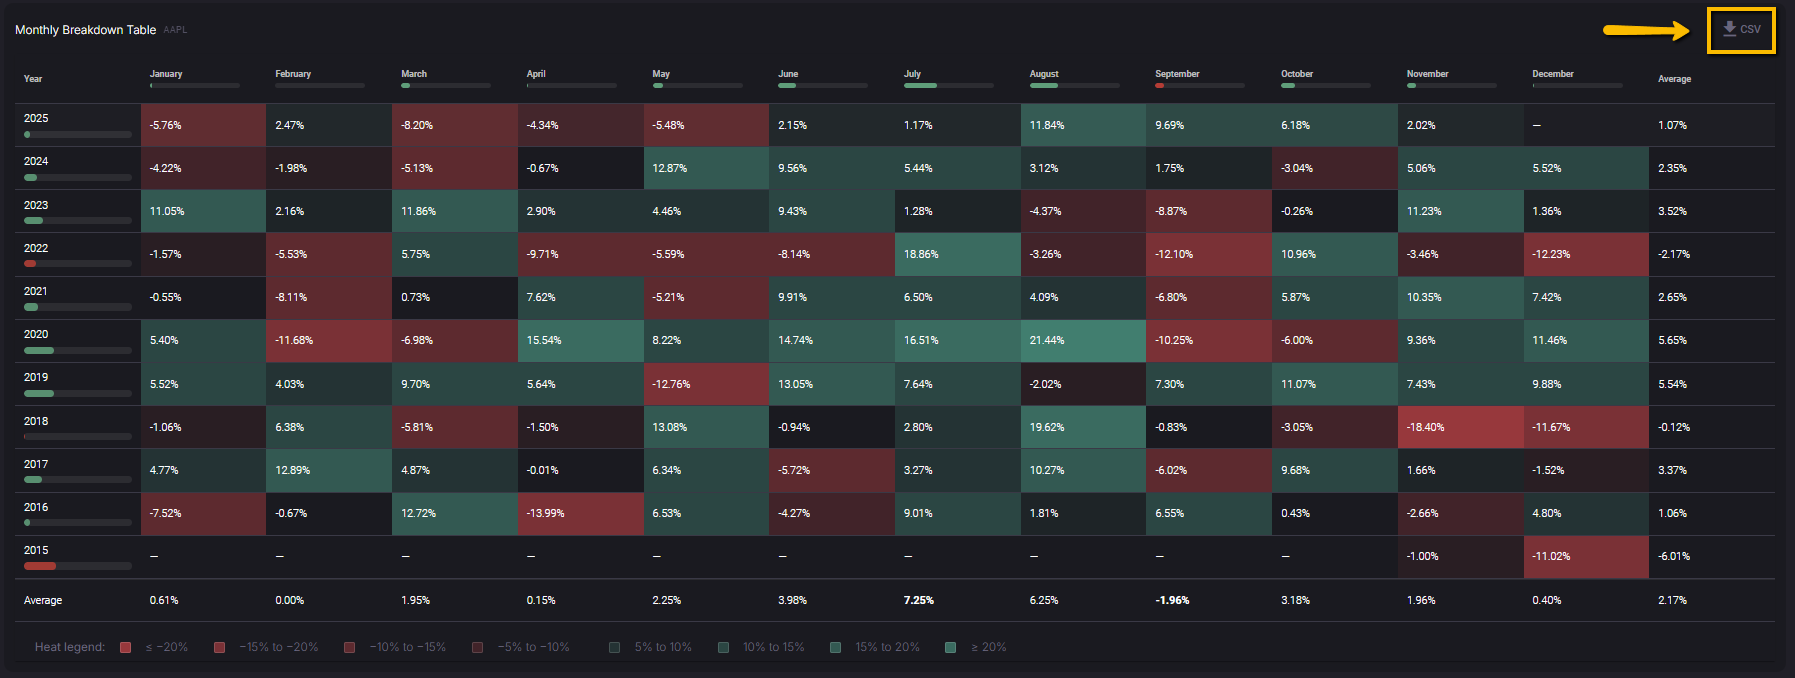Click the ≥ 20% legend swatch

coord(951,647)
